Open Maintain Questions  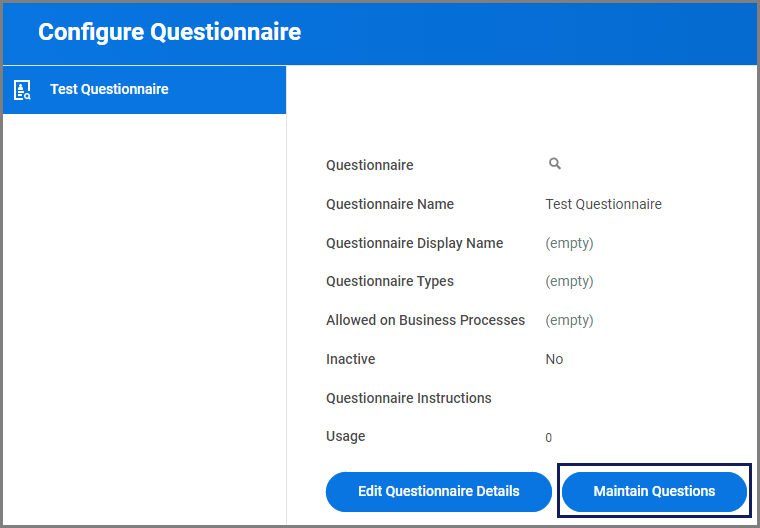point(654,491)
